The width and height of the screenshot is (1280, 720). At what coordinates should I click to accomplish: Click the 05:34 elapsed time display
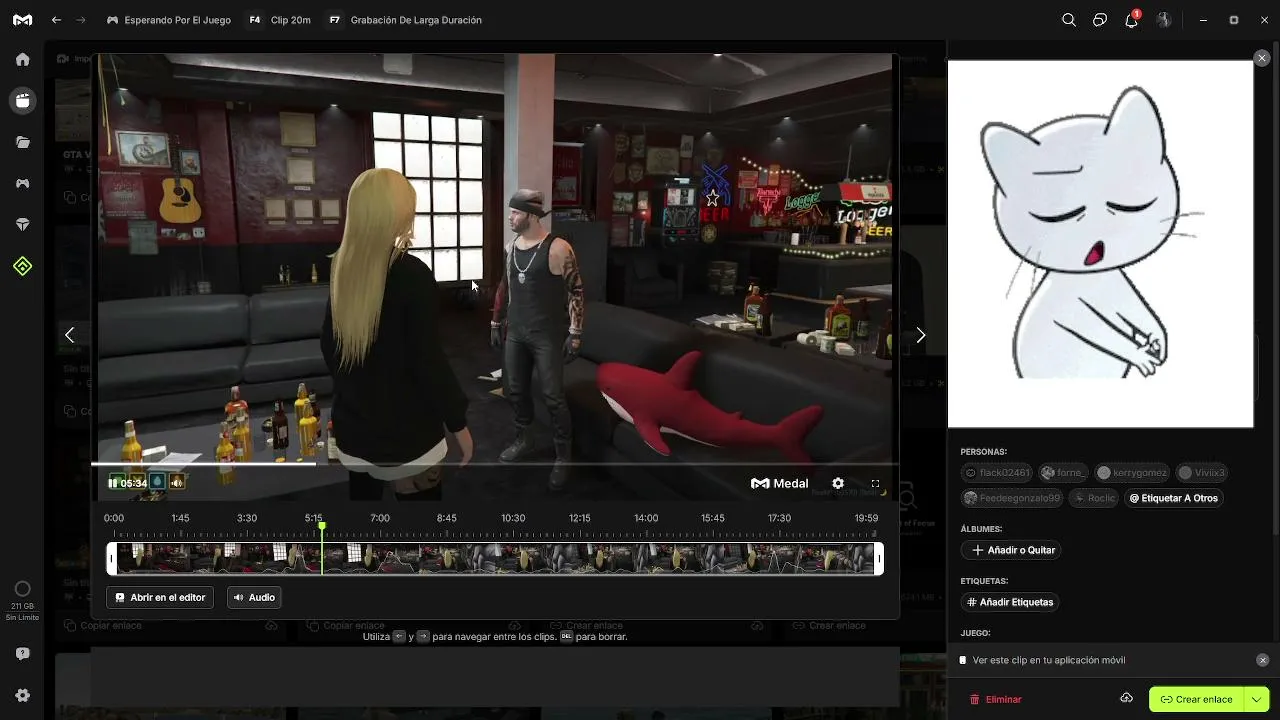coord(134,483)
